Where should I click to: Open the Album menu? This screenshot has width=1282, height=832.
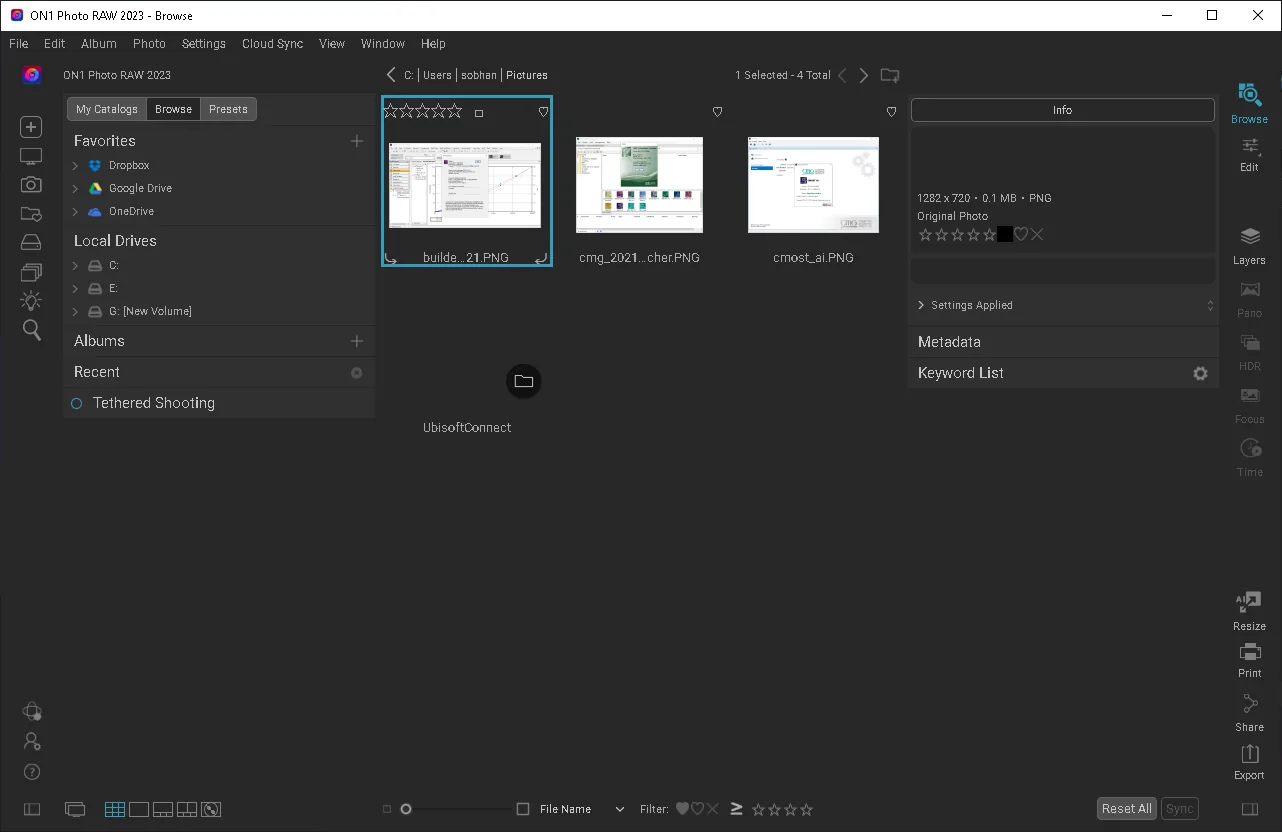pos(99,44)
